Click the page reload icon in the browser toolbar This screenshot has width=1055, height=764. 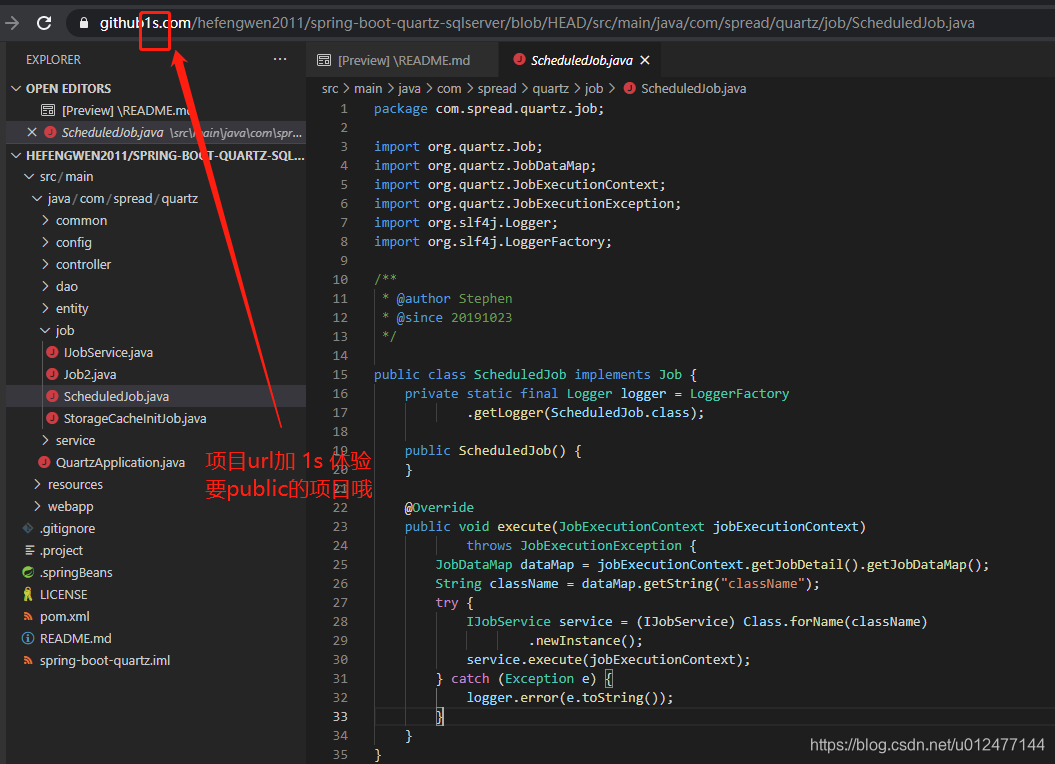[42, 20]
